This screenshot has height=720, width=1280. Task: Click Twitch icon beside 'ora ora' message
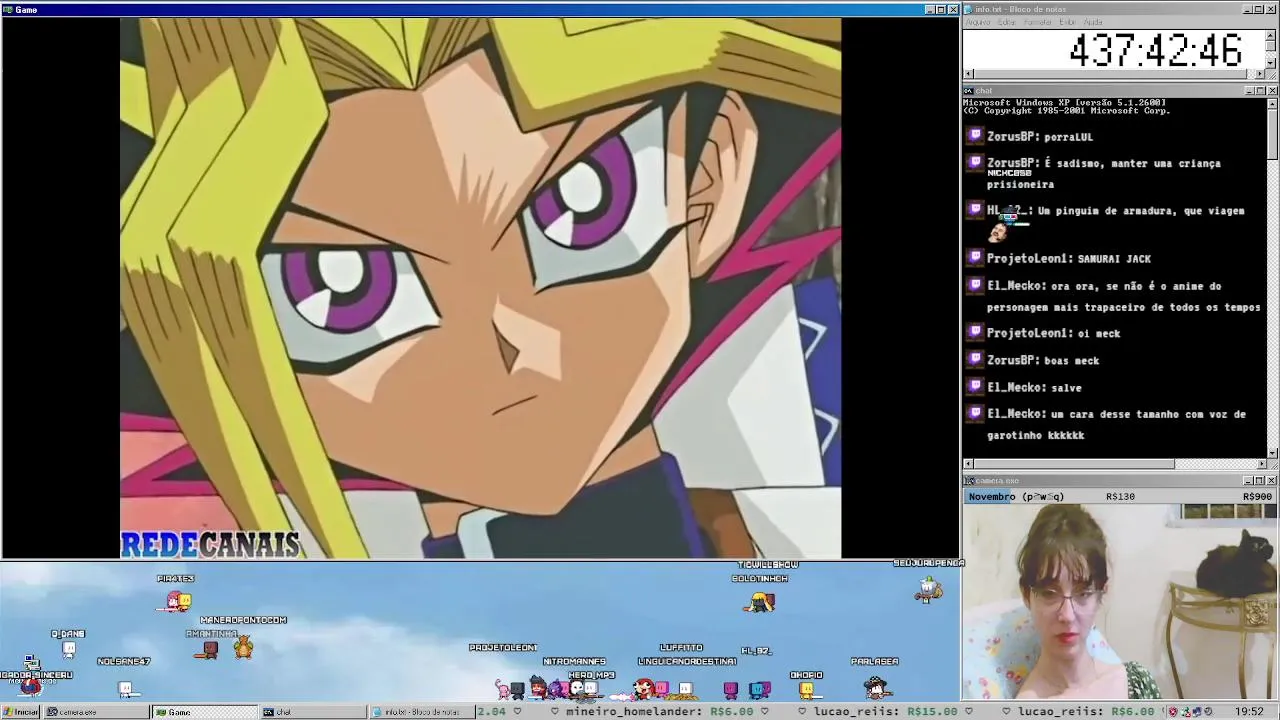[x=976, y=285]
